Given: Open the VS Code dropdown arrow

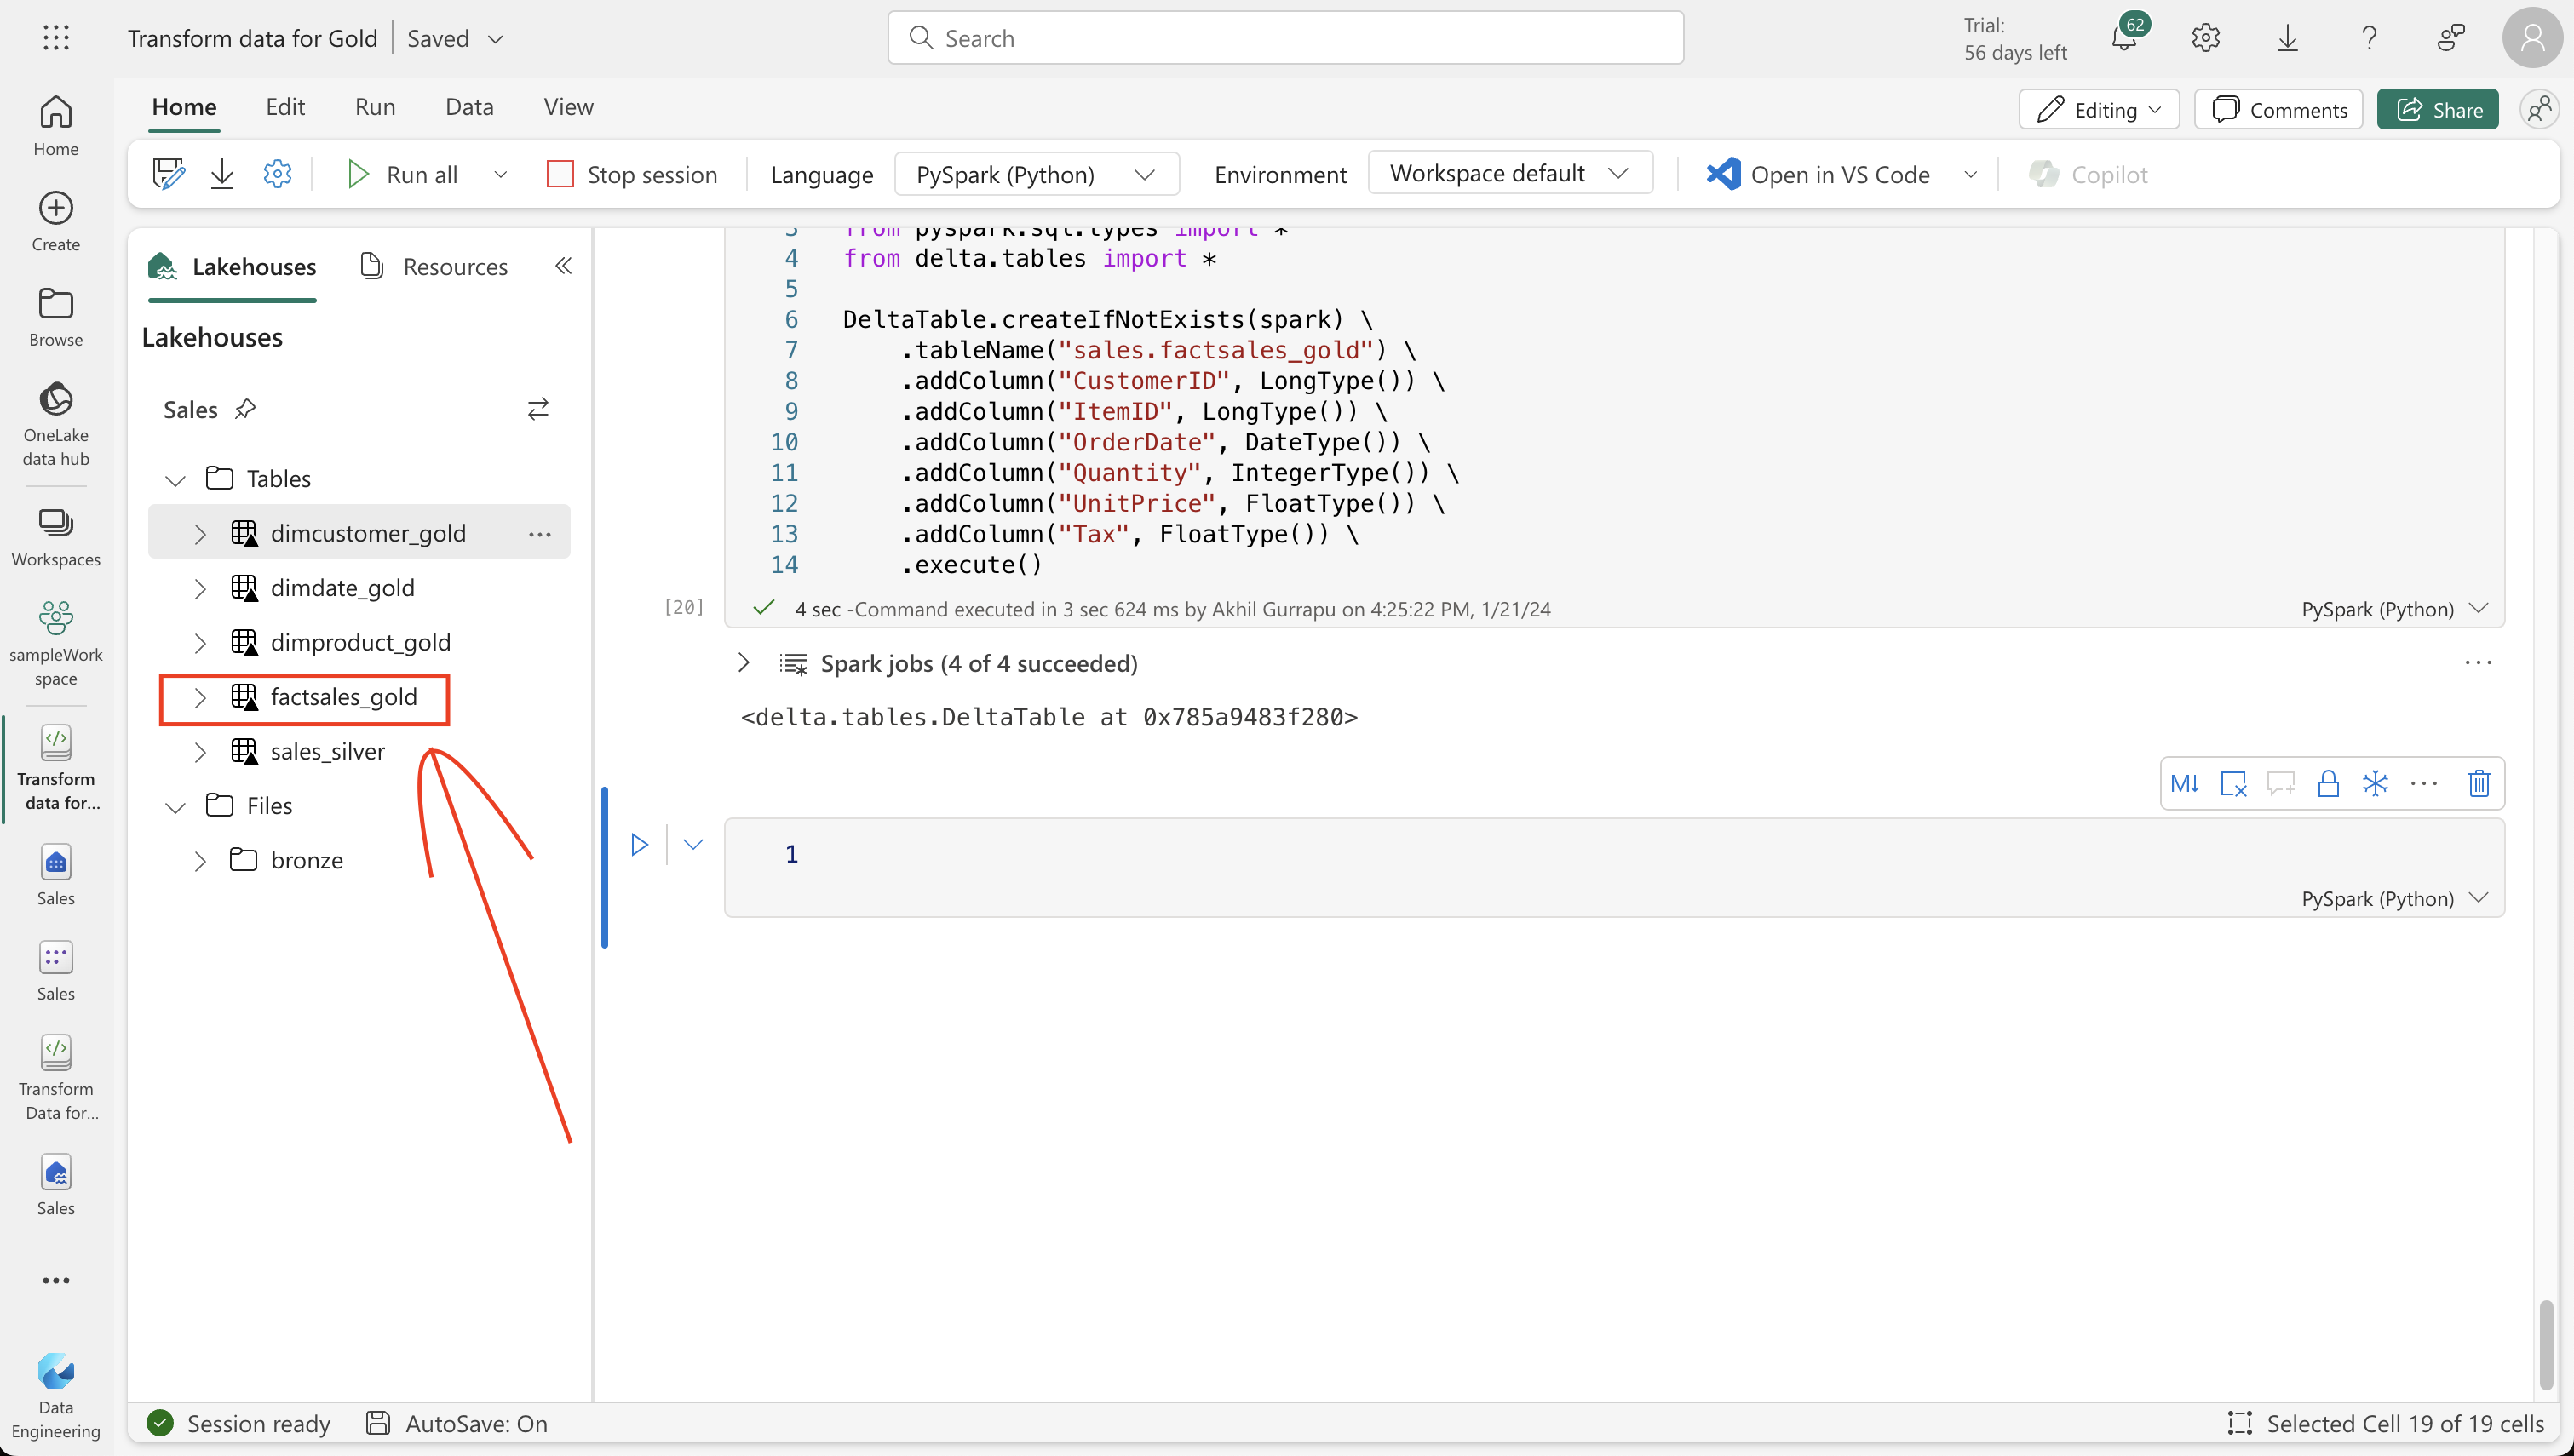Looking at the screenshot, I should [1970, 174].
